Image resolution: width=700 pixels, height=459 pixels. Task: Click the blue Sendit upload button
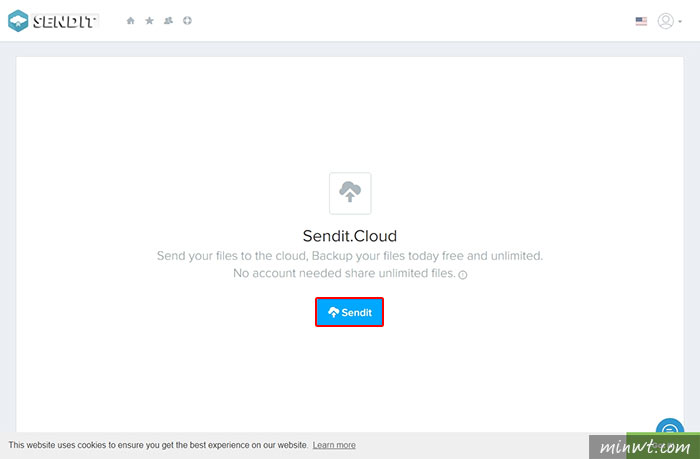pyautogui.click(x=349, y=312)
